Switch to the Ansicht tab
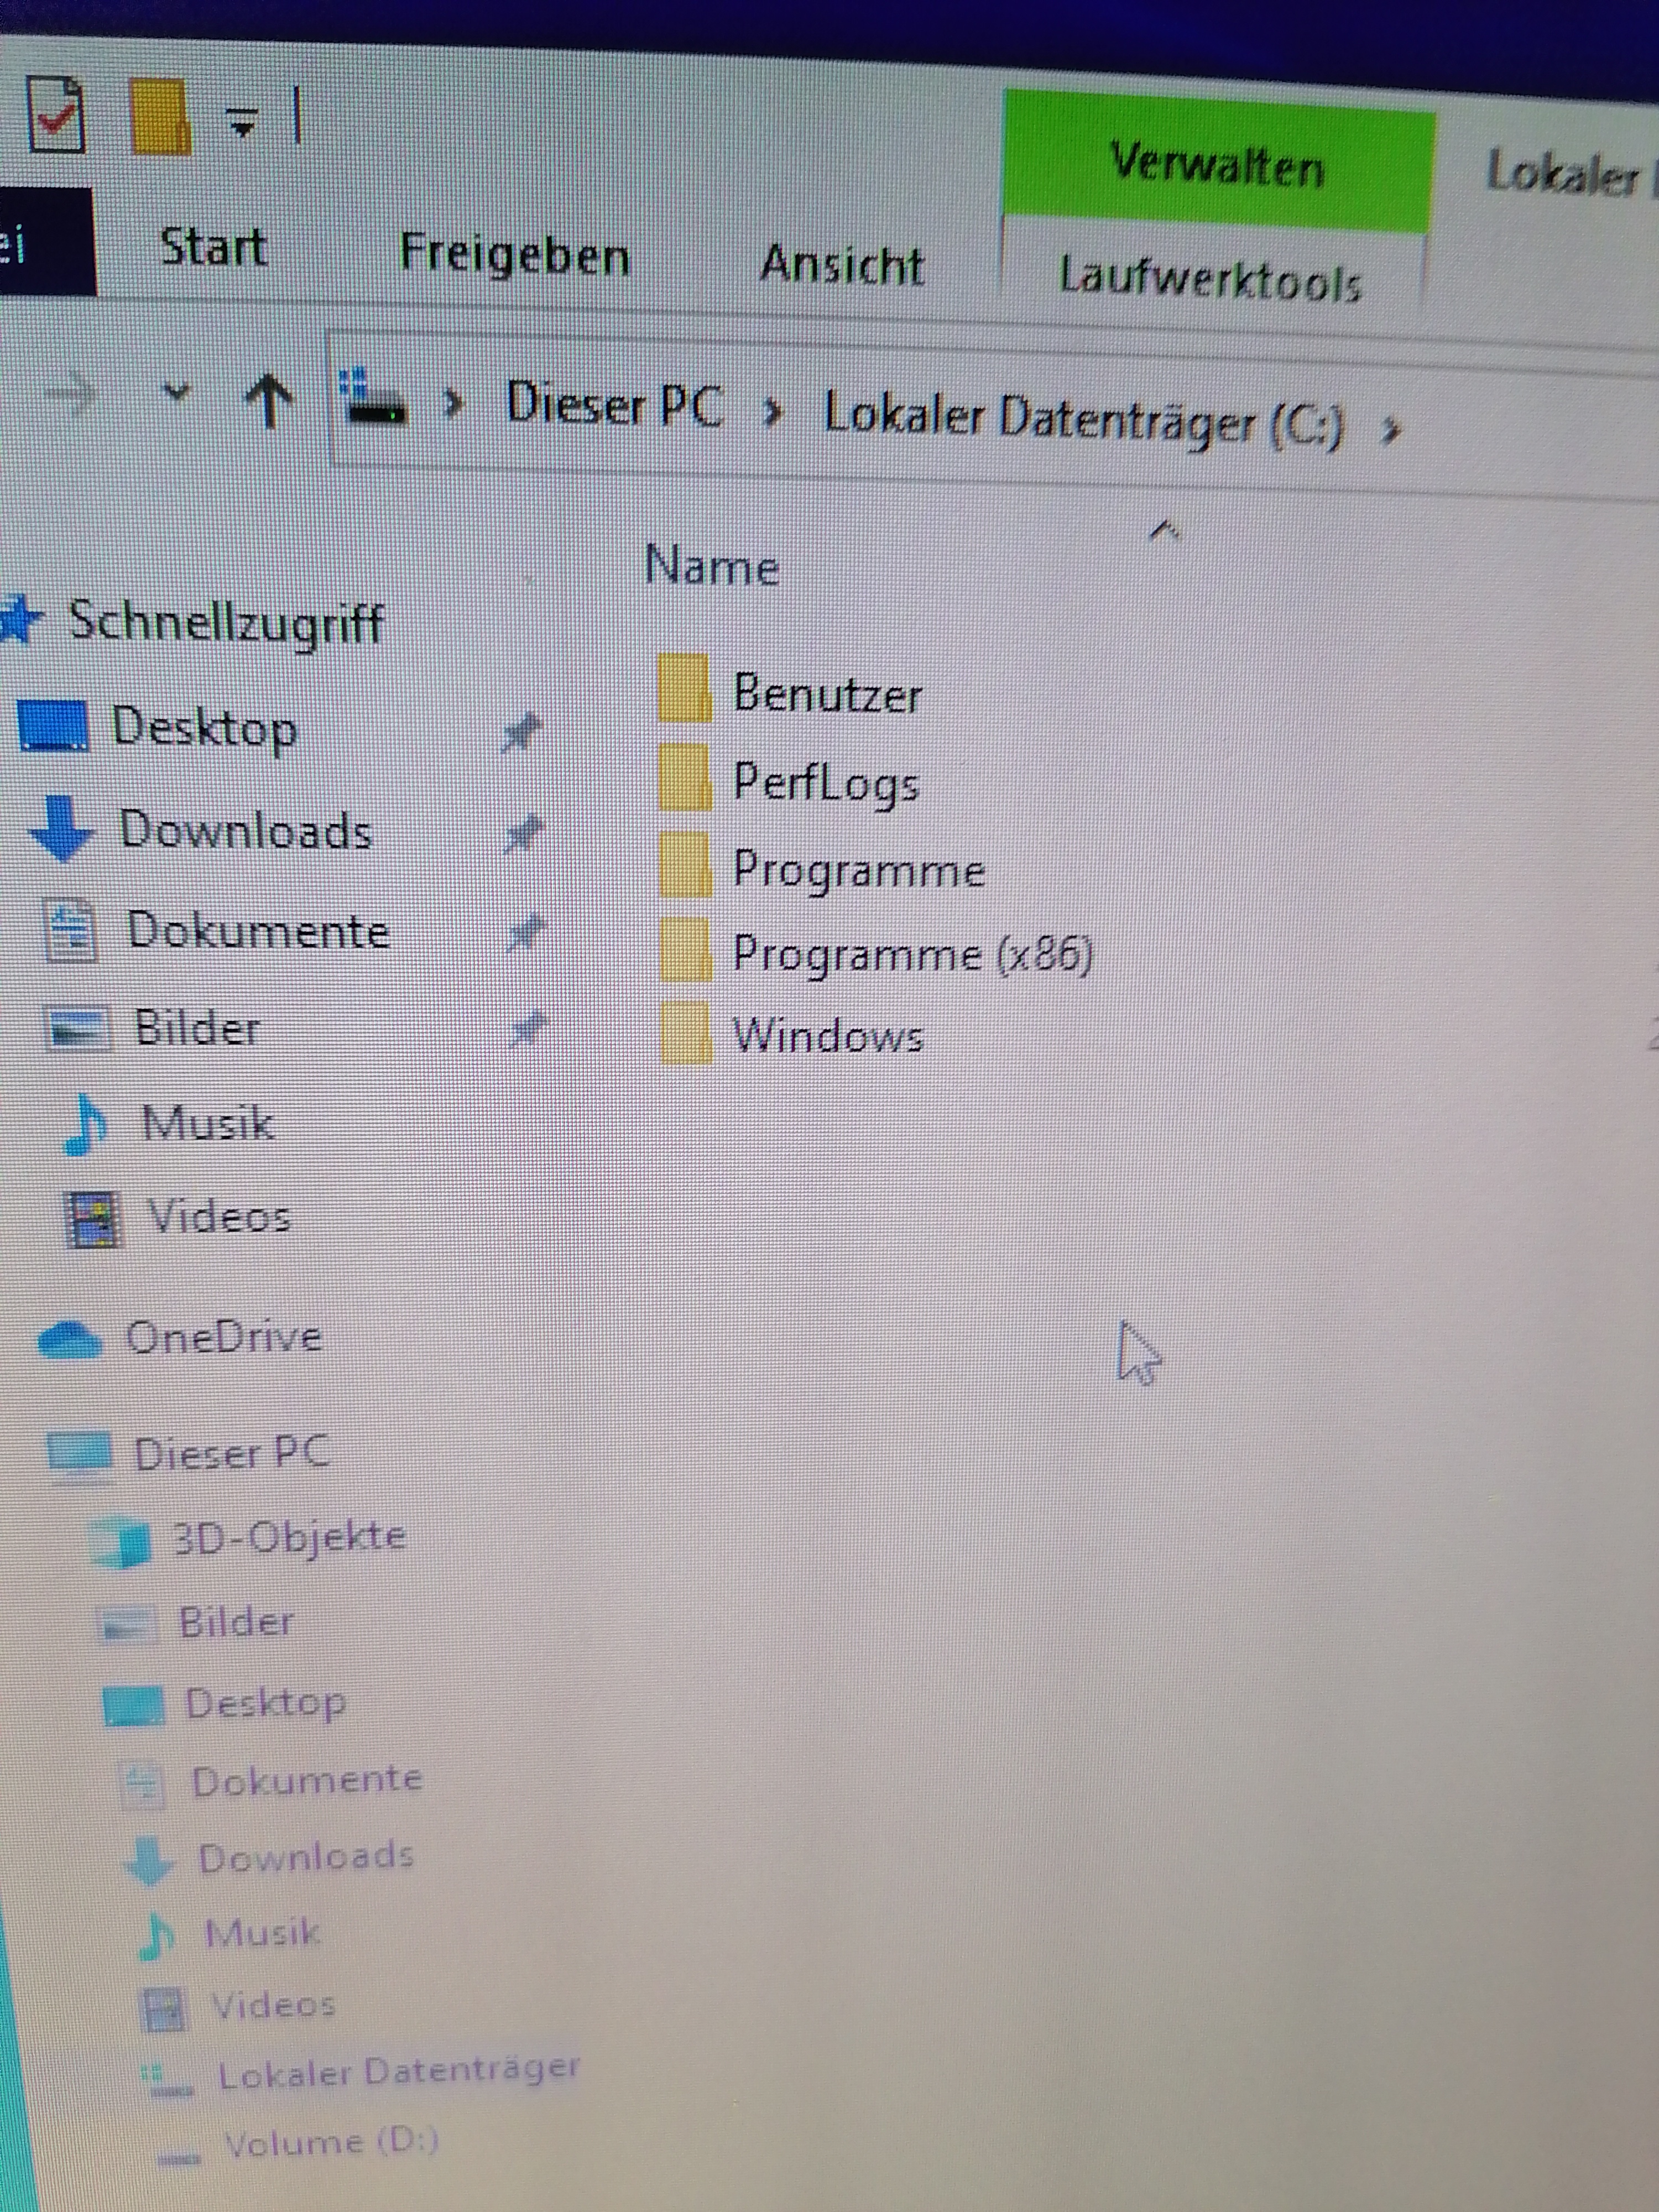This screenshot has width=1659, height=2212. (x=841, y=265)
